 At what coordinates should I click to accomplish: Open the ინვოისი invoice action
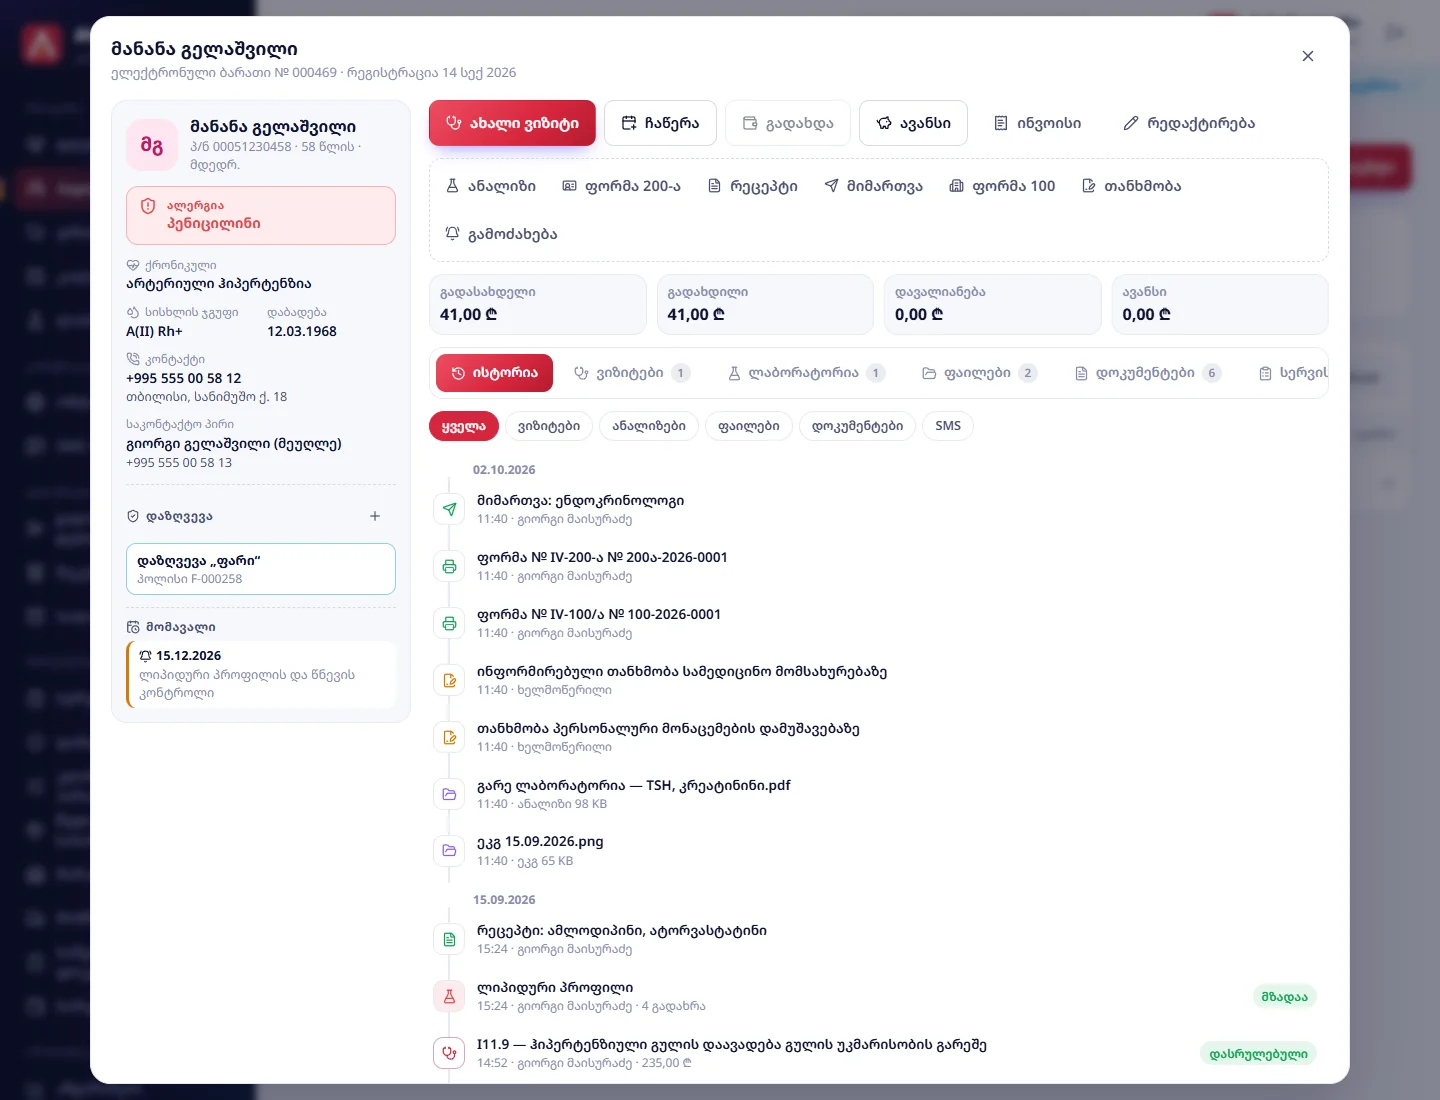[1037, 123]
